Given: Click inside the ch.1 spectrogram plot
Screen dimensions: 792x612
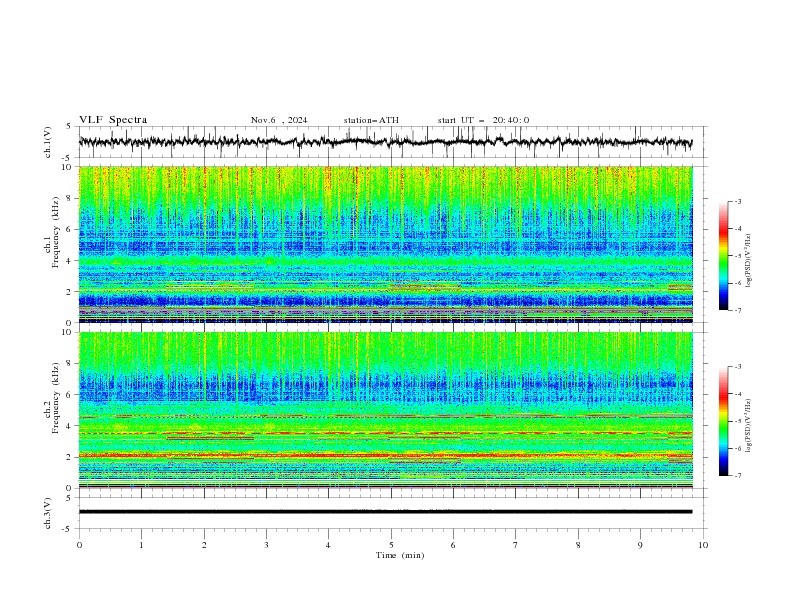Looking at the screenshot, I should 385,244.
